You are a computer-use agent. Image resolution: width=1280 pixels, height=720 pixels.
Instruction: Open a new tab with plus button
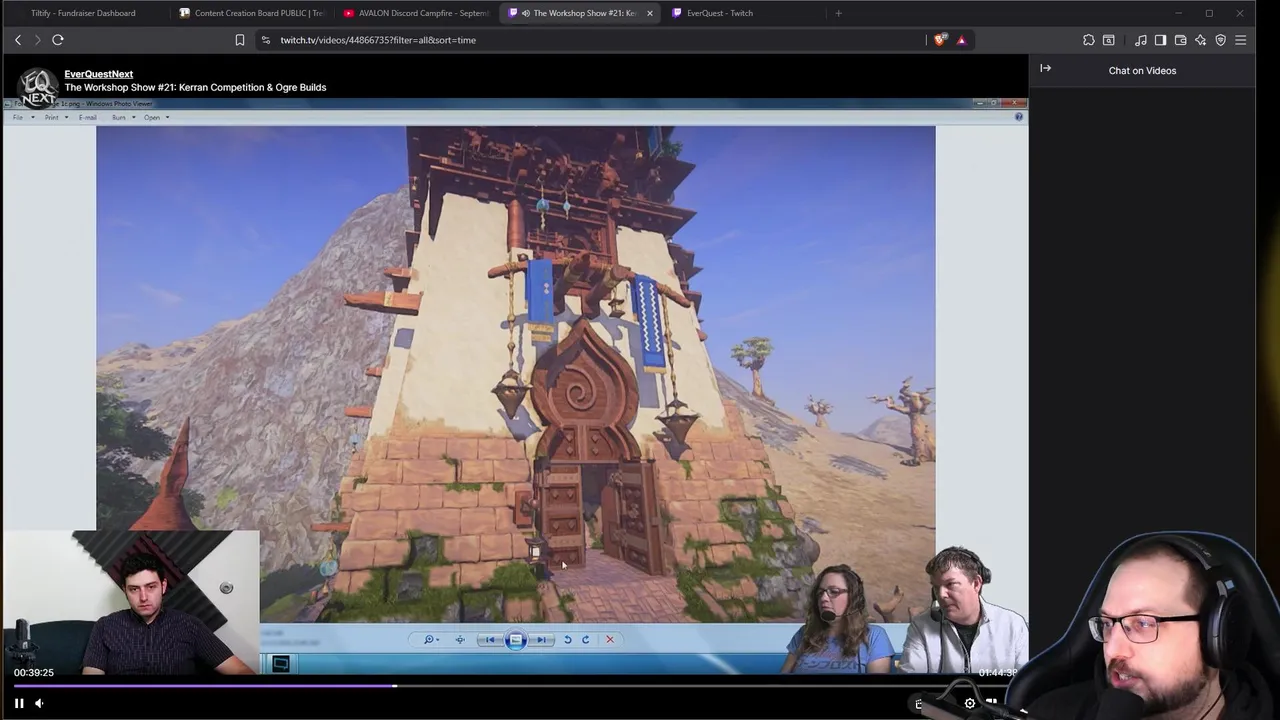tap(838, 13)
